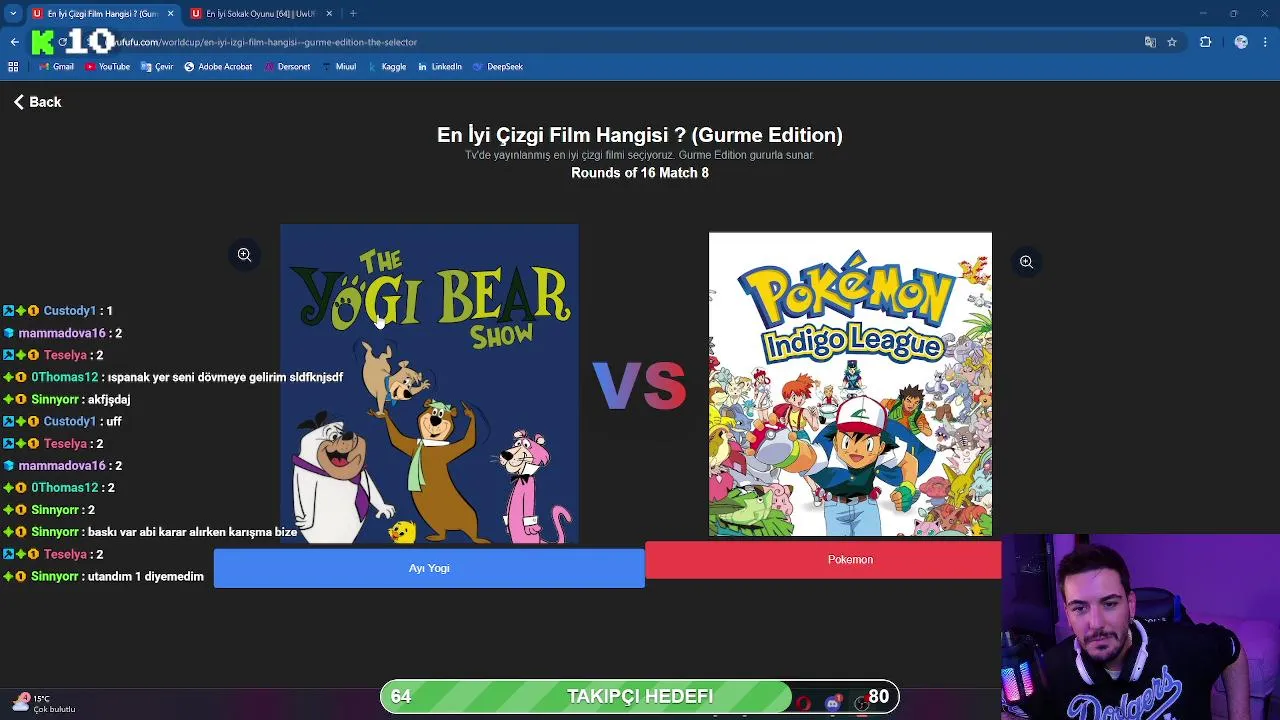Select the Pokemon Indigo League poster
The height and width of the screenshot is (720, 1280).
[850, 385]
